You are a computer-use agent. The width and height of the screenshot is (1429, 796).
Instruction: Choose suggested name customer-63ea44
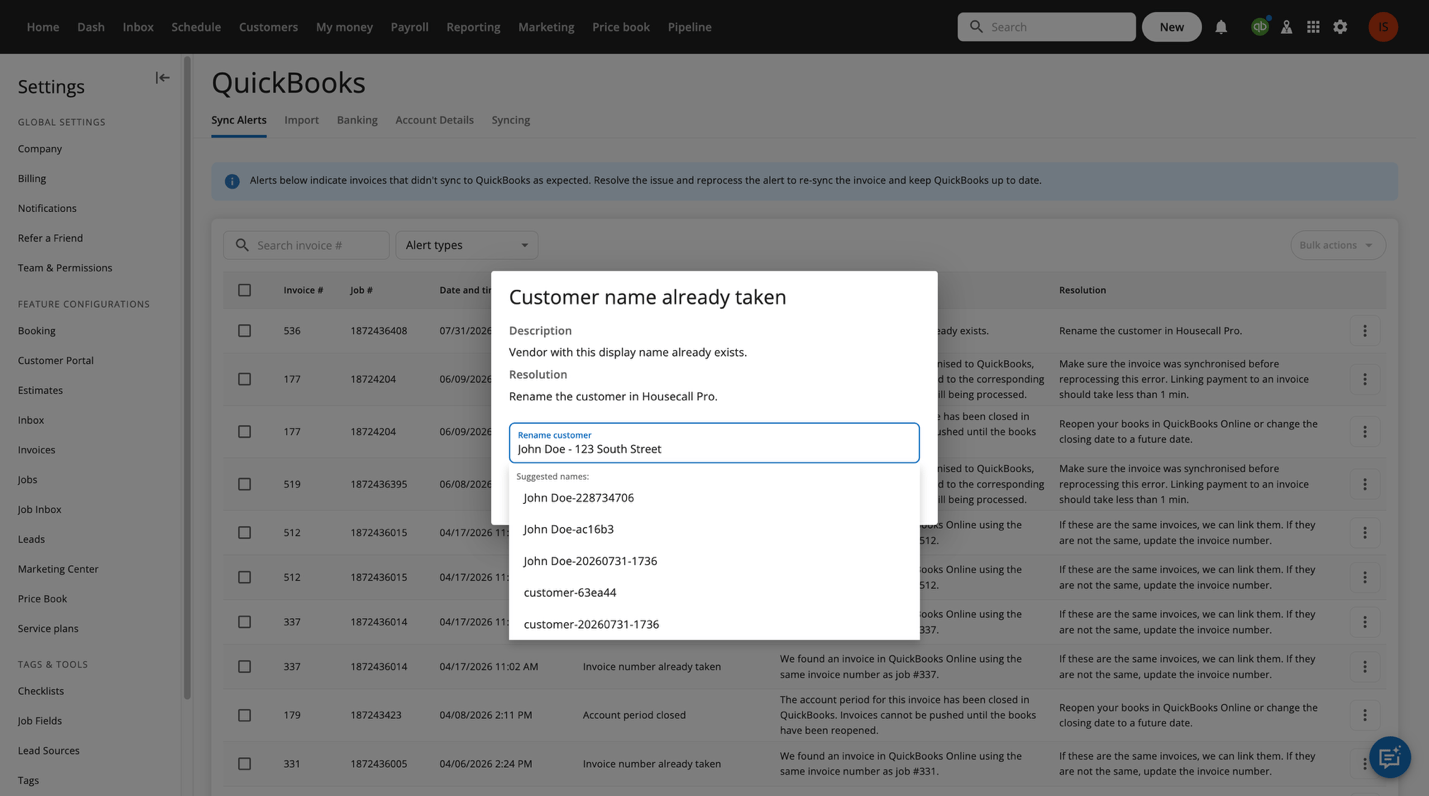[714, 593]
